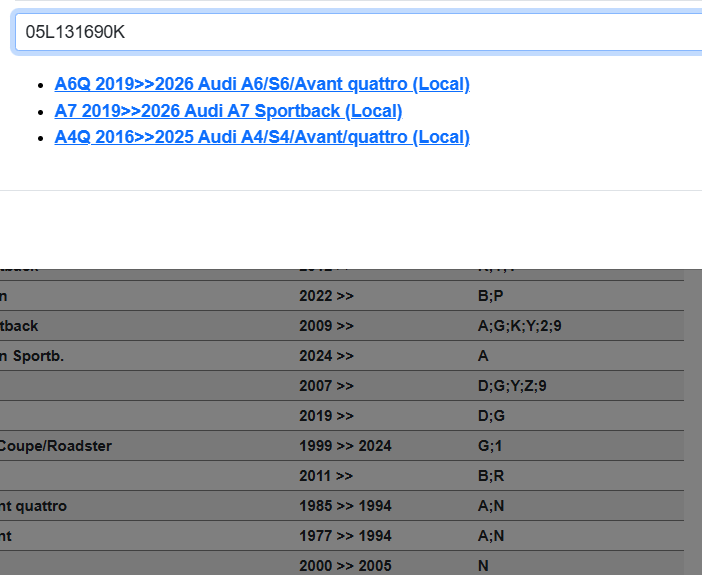Open the A6Q 2019>>2026 Audi A6/S6/Avant quattro link
Image resolution: width=702 pixels, height=575 pixels.
tap(262, 84)
